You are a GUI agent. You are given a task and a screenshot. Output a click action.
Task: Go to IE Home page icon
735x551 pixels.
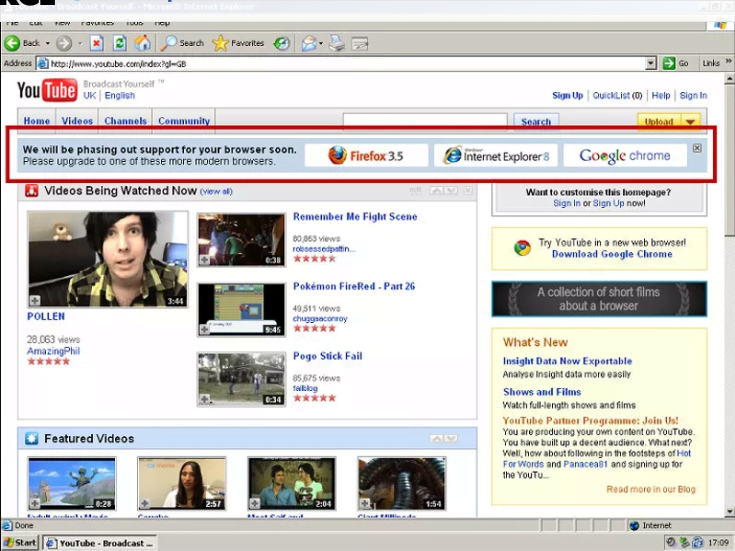tap(143, 43)
